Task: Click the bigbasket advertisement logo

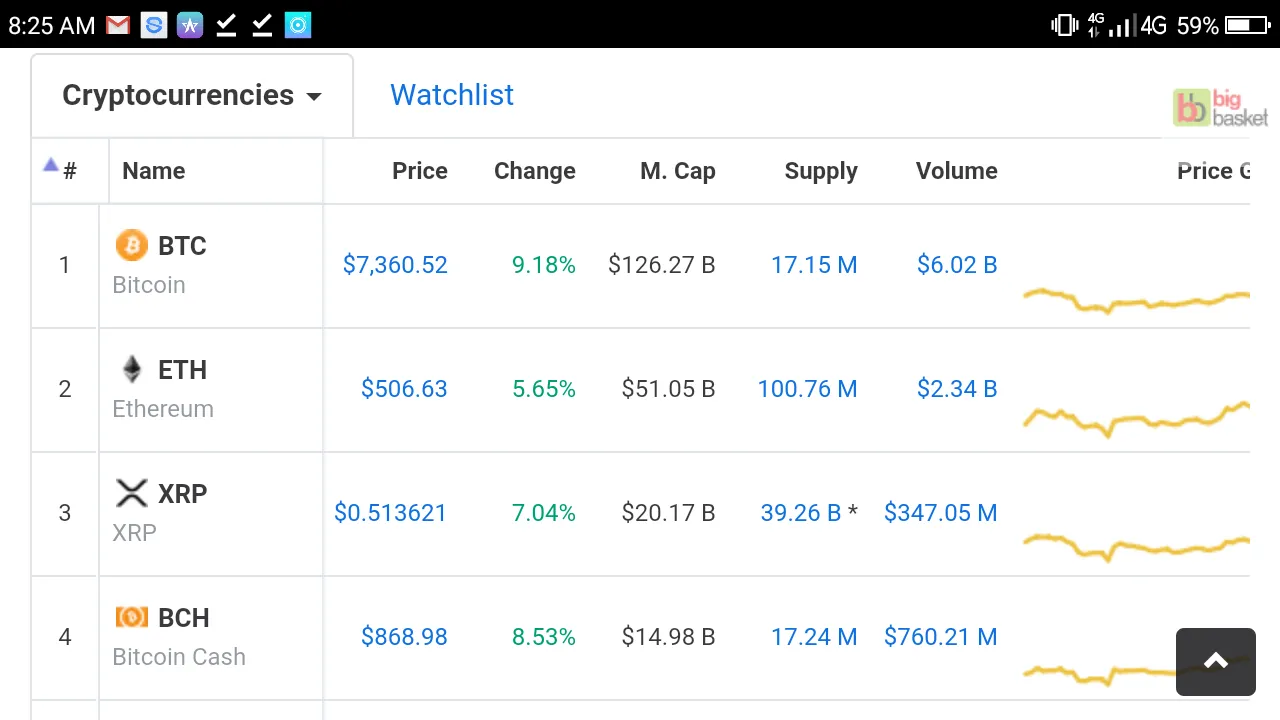Action: click(1220, 108)
